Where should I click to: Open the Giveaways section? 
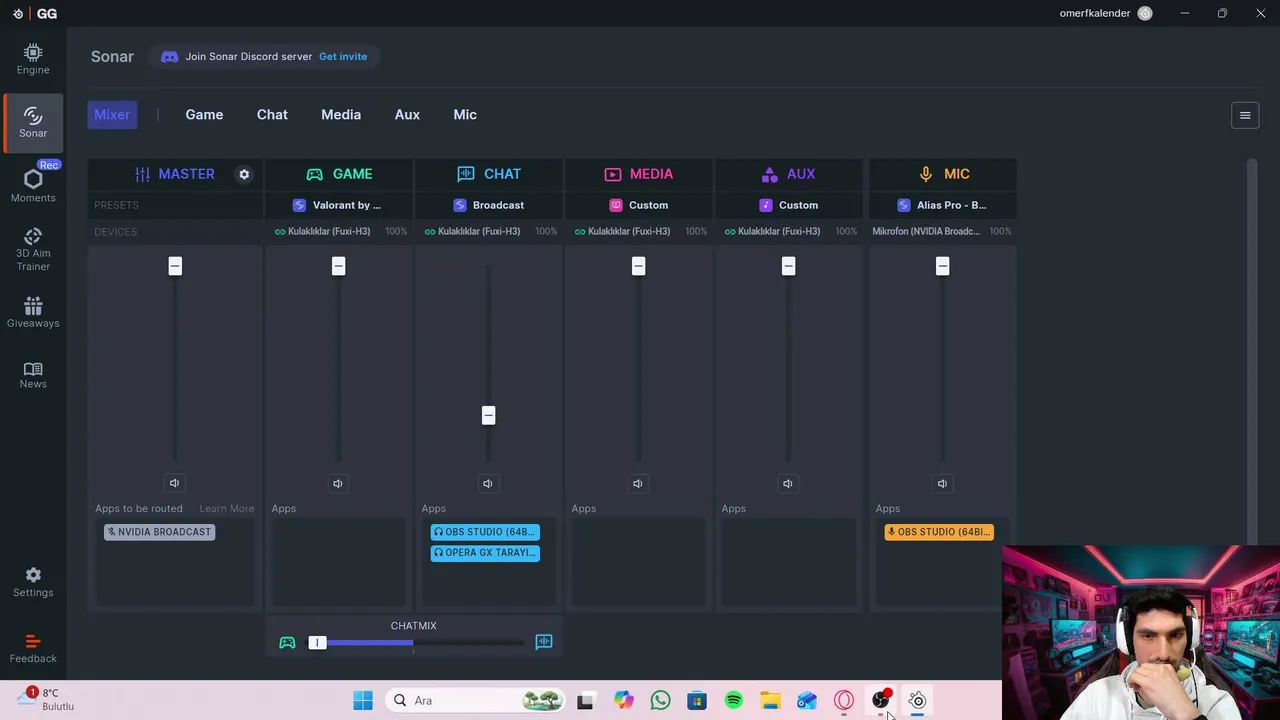point(33,312)
